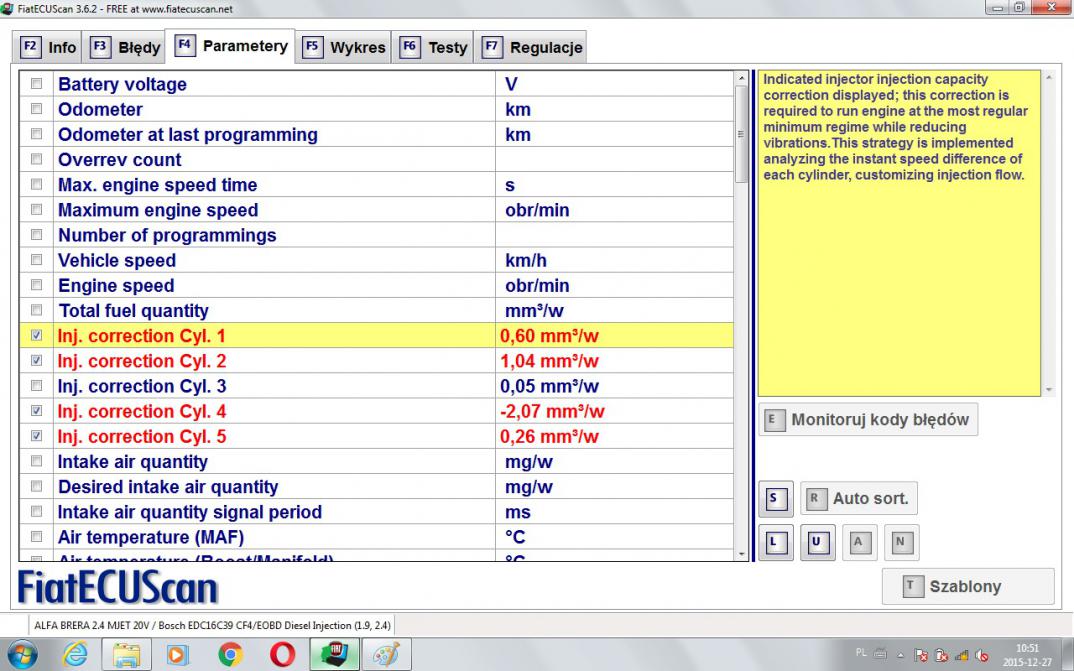Click the U icon button
The image size is (1074, 671).
click(x=815, y=542)
